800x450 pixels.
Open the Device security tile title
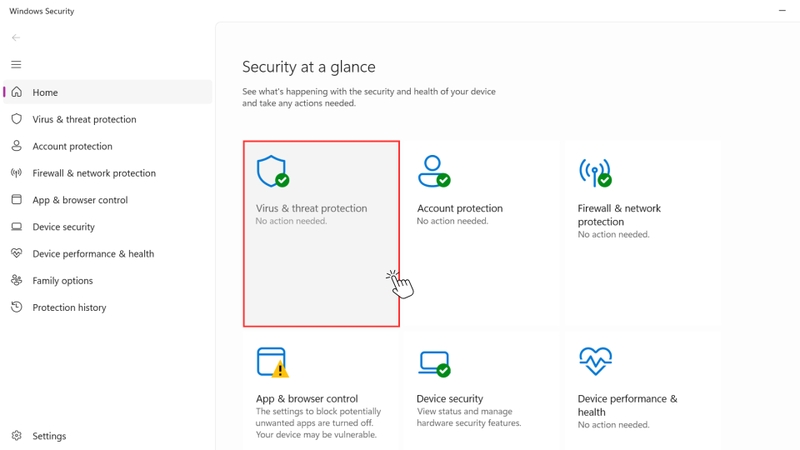pos(449,398)
